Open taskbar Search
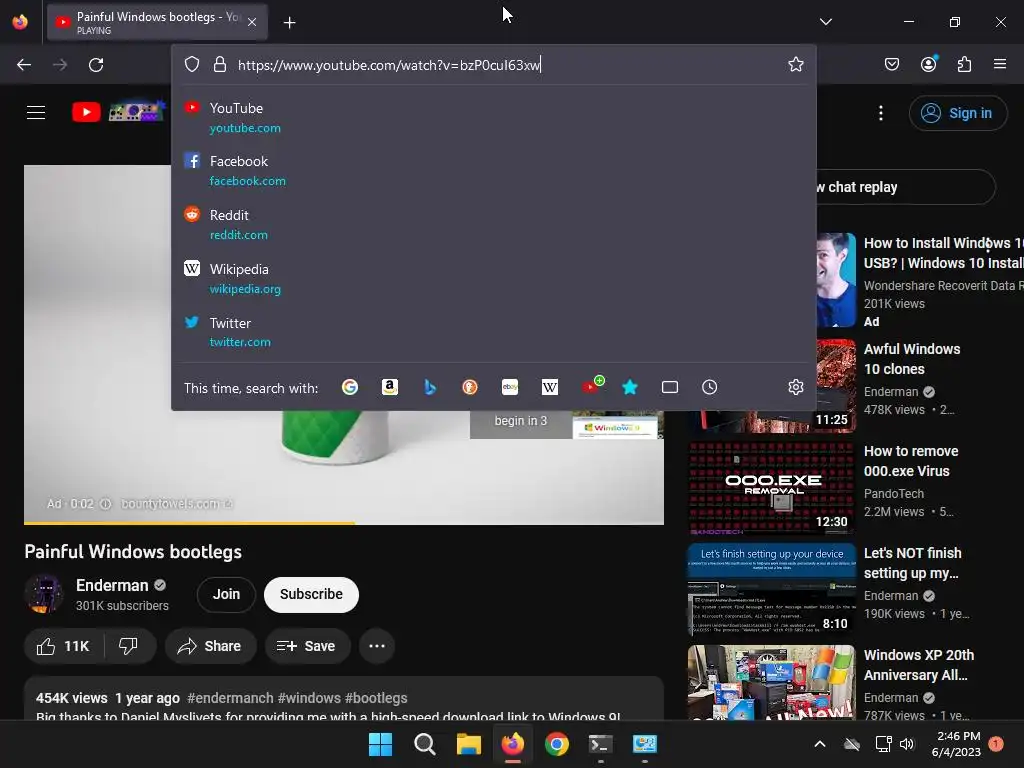 click(424, 744)
